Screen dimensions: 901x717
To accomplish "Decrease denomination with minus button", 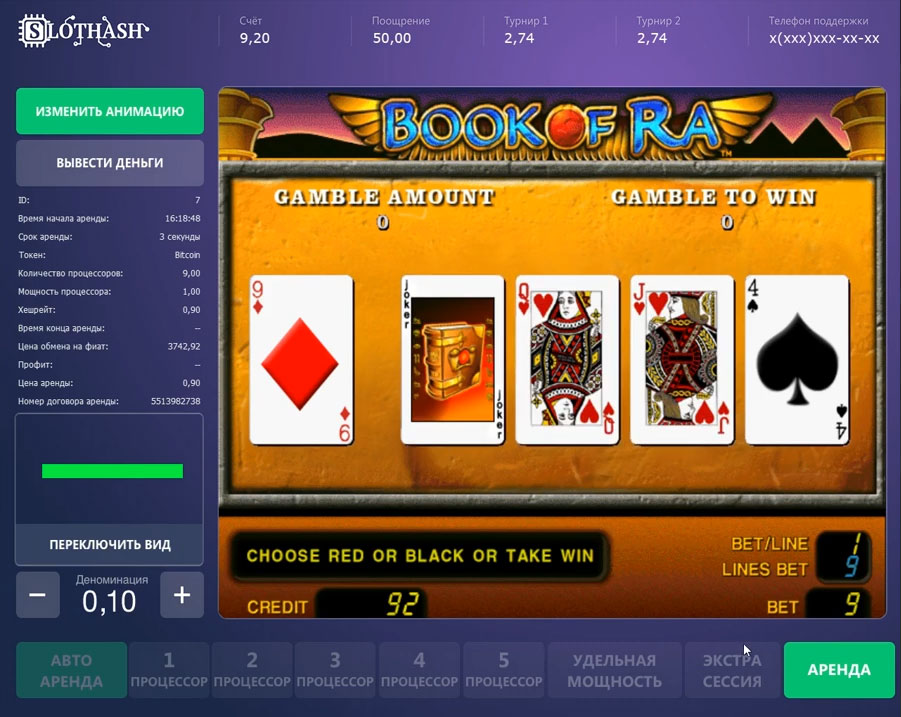I will 38,595.
